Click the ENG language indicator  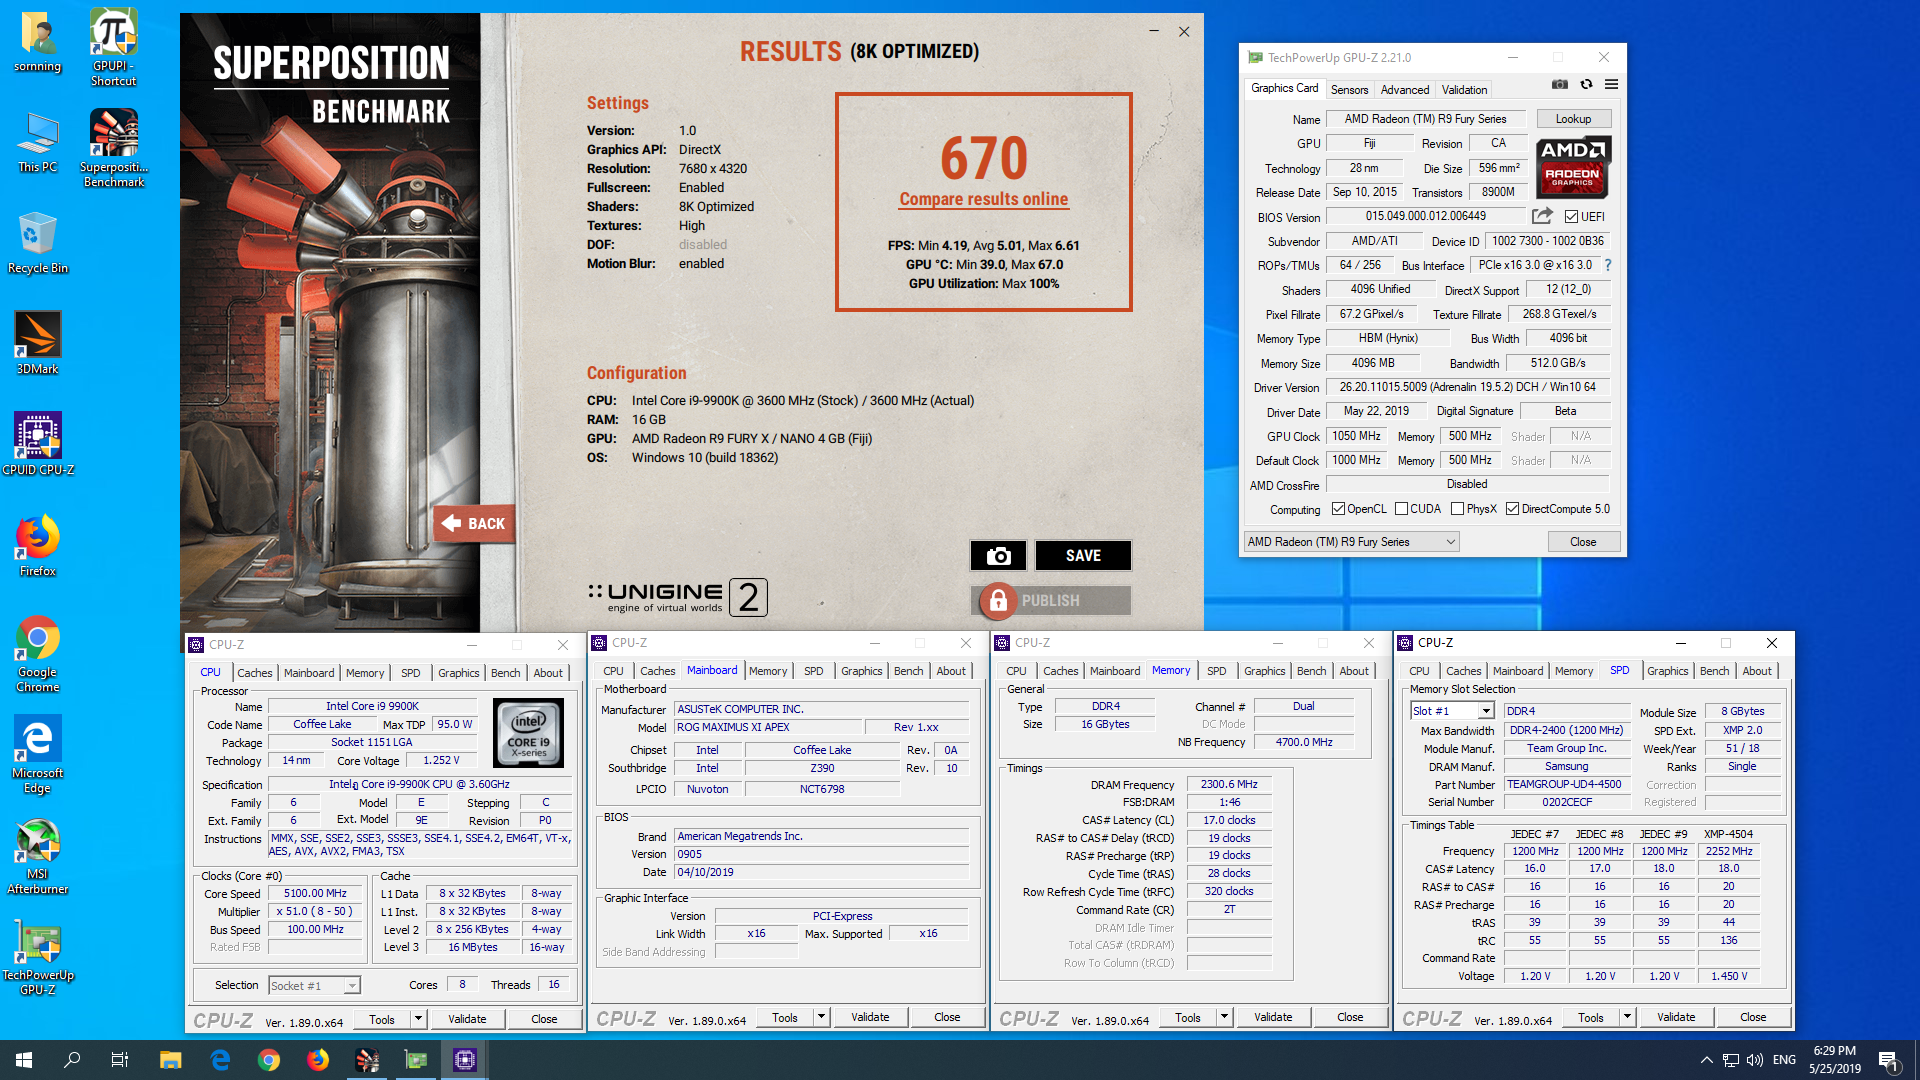1784,1060
